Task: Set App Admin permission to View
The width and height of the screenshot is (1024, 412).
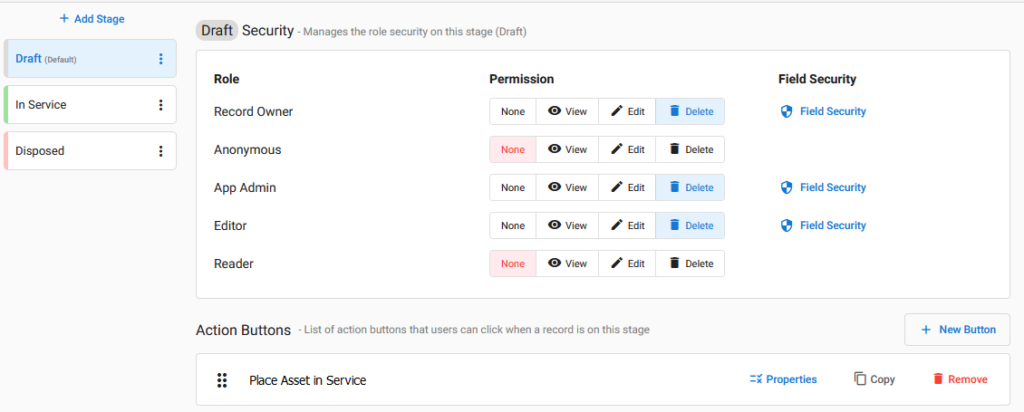Action: click(x=568, y=187)
